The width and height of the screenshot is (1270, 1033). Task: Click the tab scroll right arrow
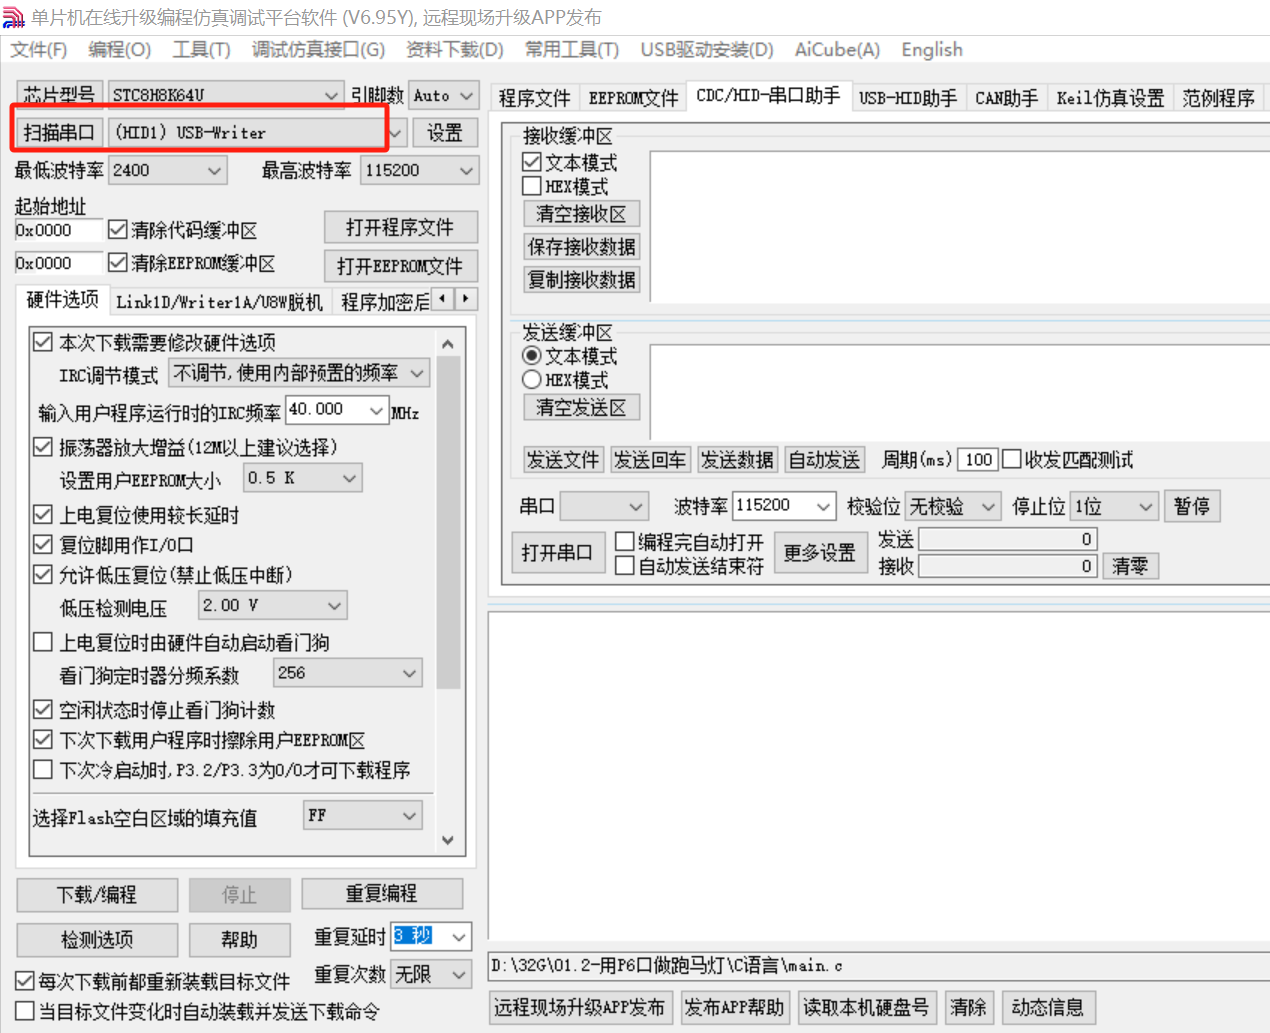(x=466, y=299)
